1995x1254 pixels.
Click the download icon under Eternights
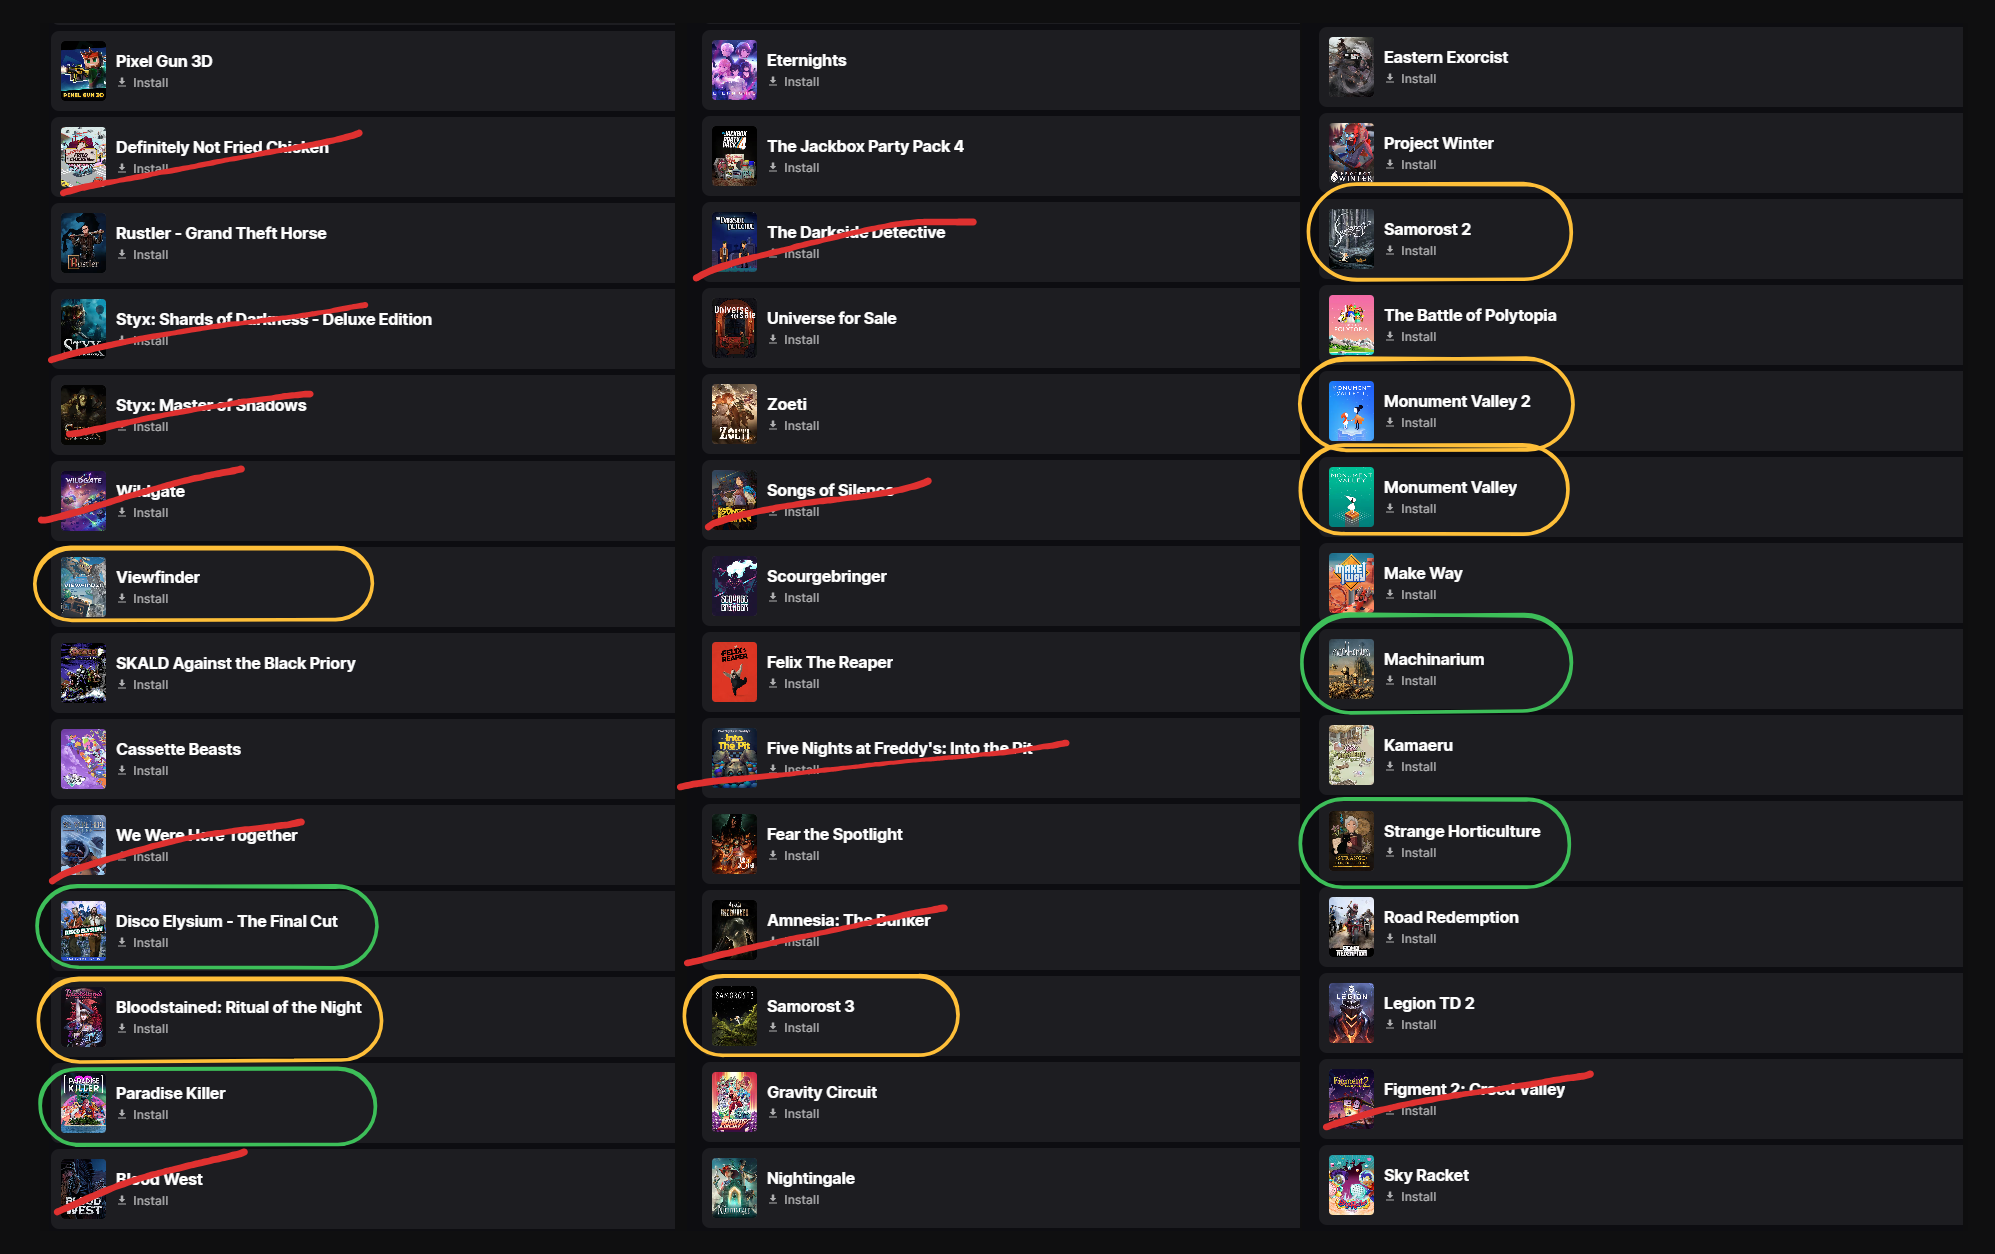click(773, 82)
